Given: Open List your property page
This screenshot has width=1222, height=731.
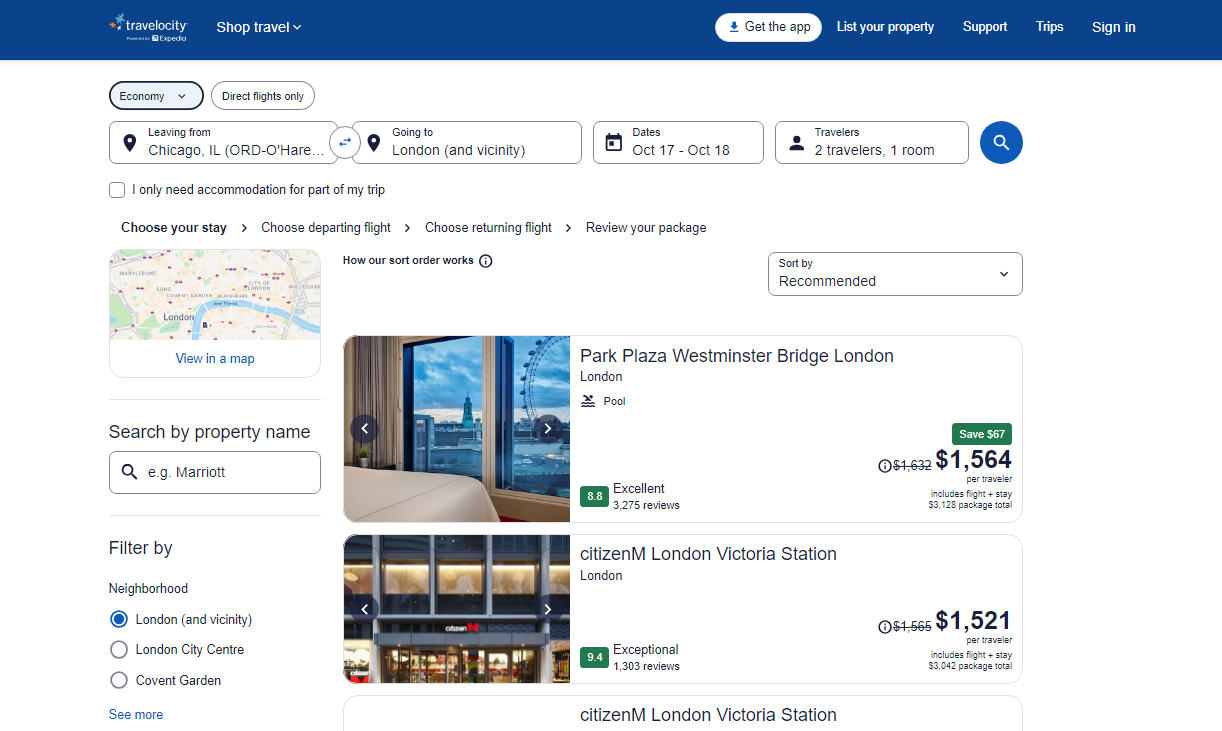Looking at the screenshot, I should point(885,27).
